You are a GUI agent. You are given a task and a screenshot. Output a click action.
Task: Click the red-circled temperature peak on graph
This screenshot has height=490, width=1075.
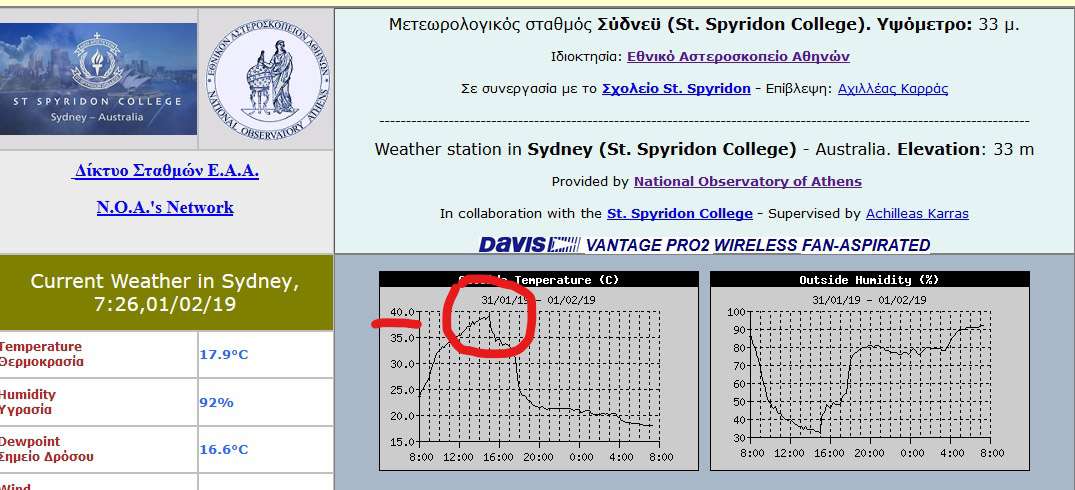click(x=489, y=316)
